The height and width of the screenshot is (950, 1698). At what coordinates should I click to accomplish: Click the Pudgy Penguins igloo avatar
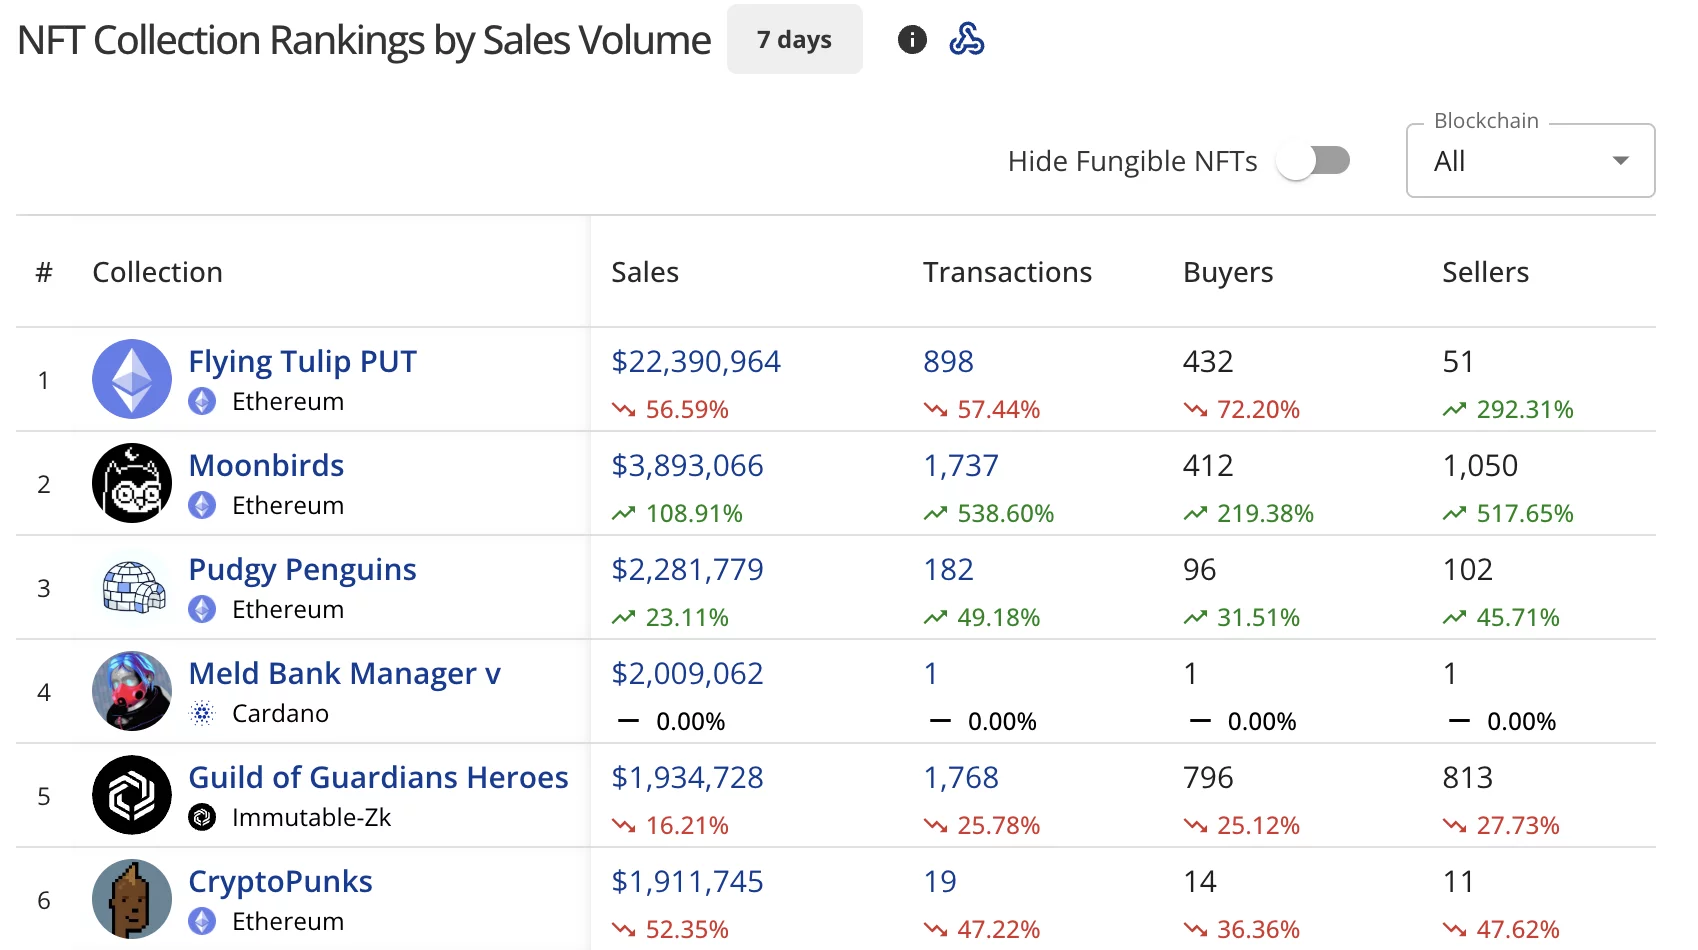coord(131,587)
